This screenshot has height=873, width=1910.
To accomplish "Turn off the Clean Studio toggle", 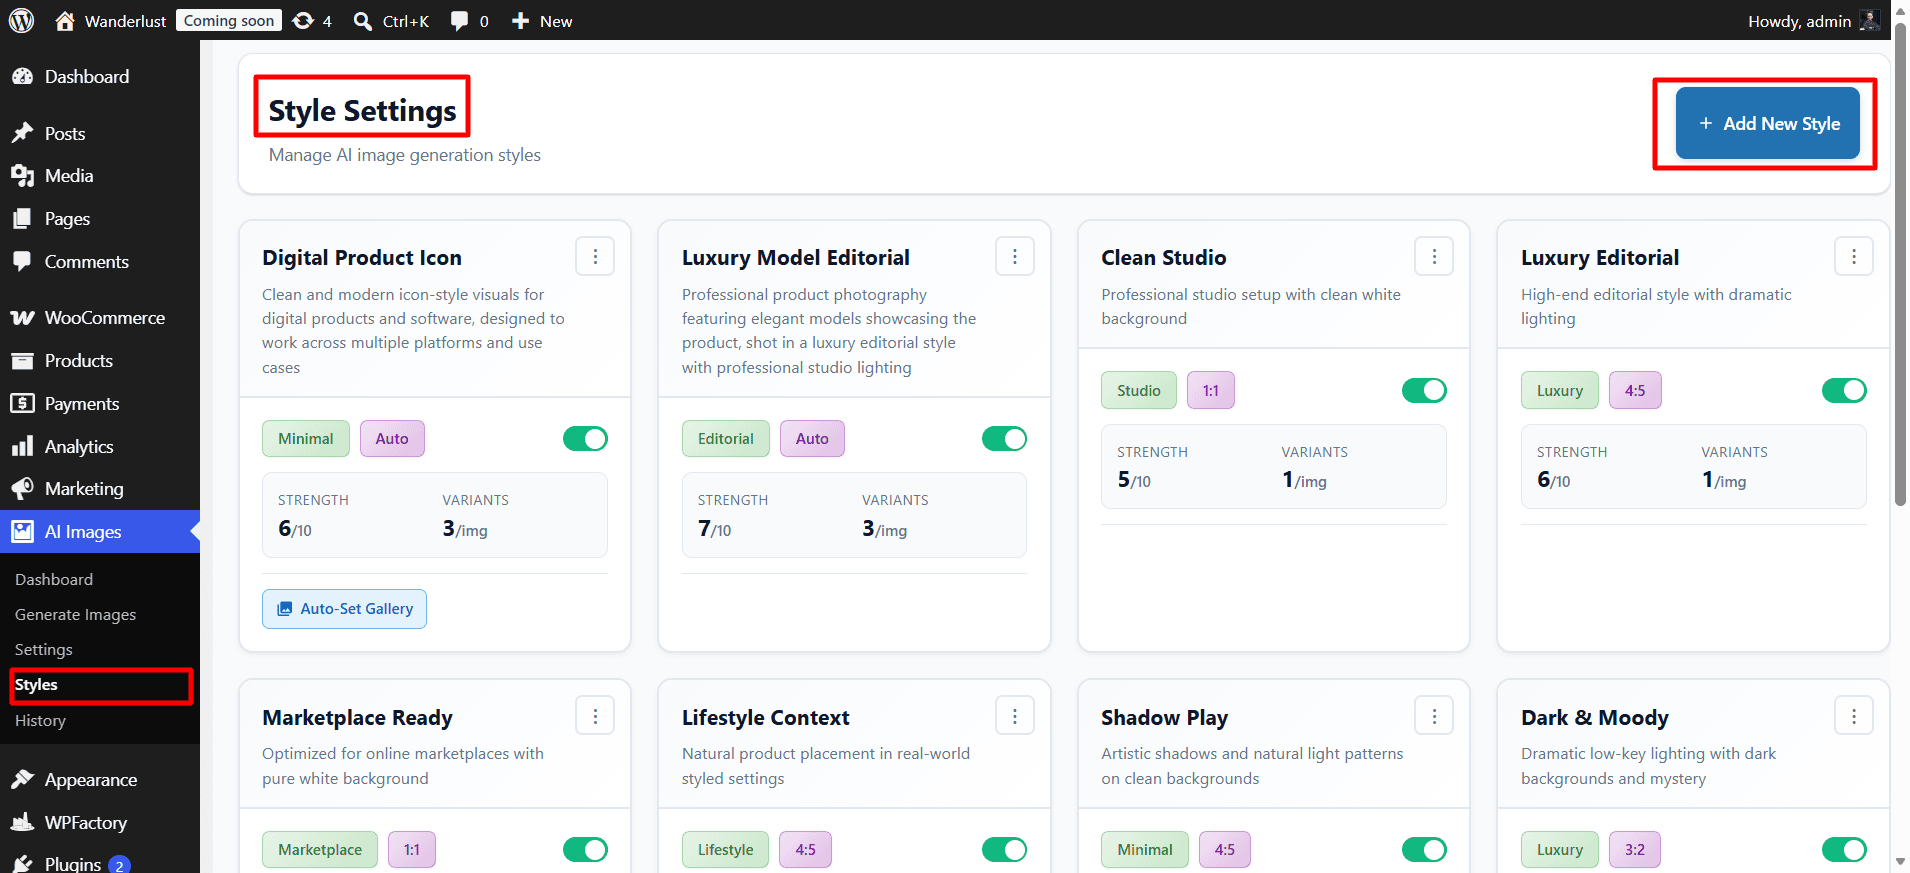I will pos(1424,391).
